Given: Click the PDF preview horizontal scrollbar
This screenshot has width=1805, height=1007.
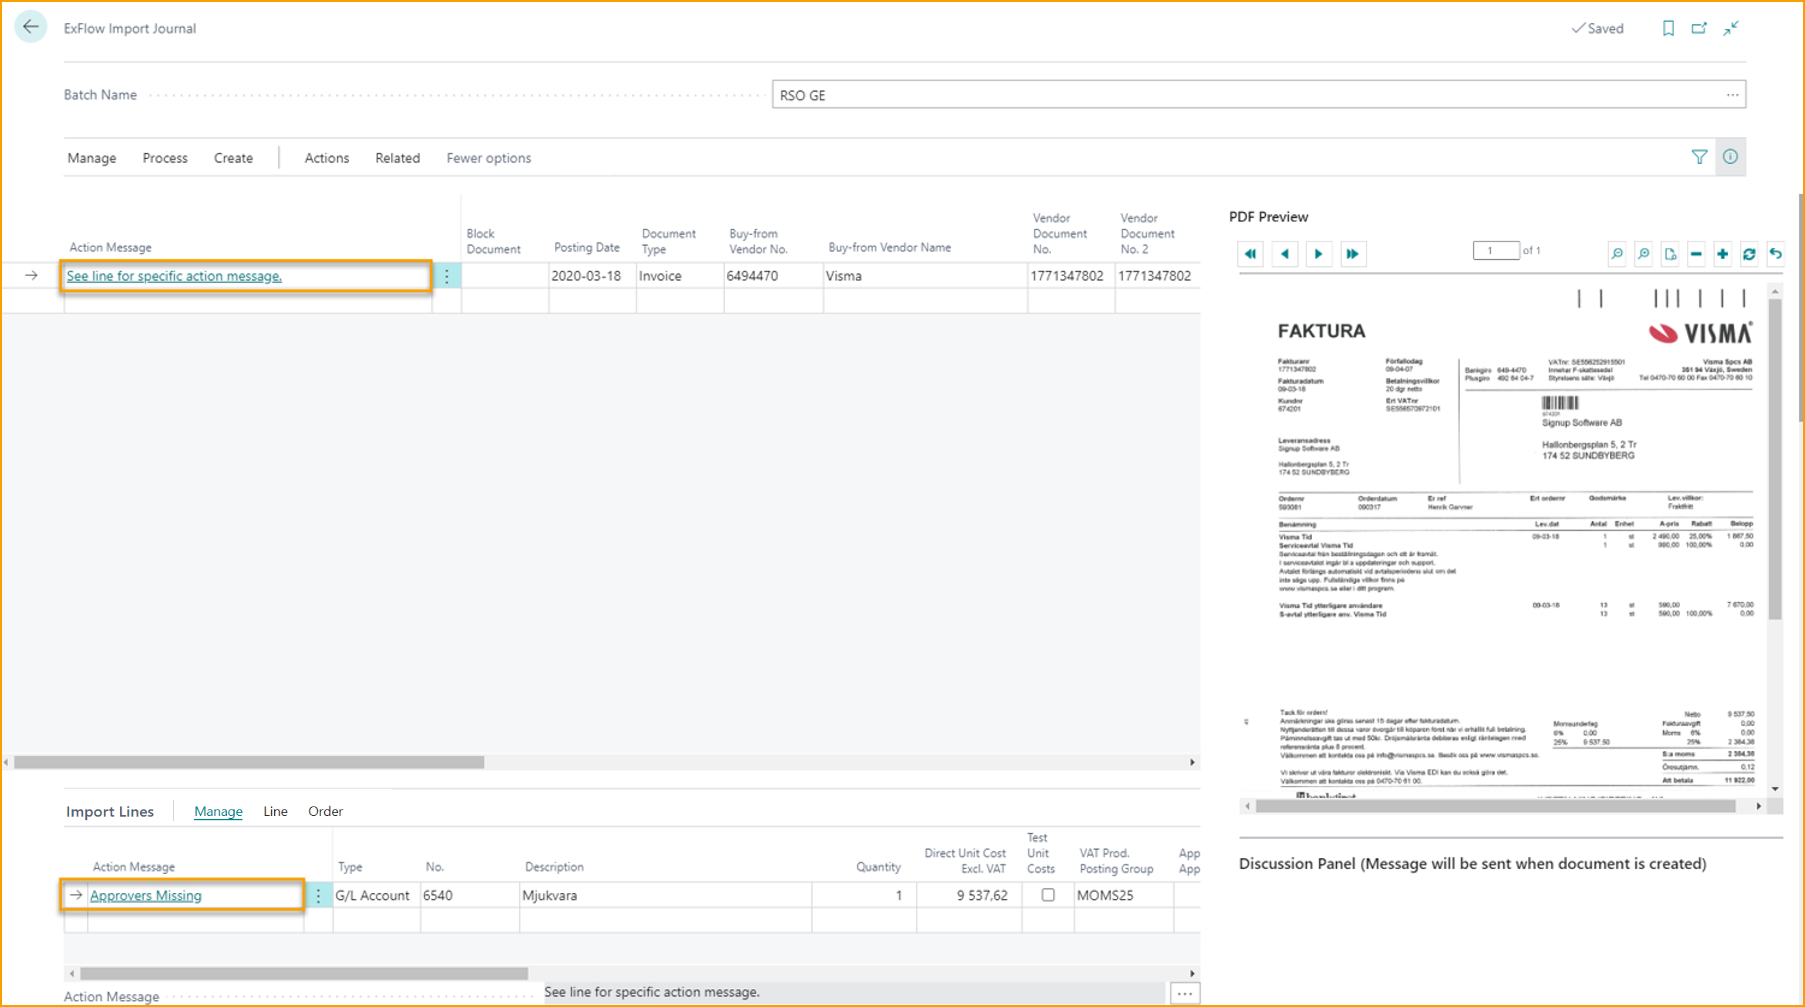Looking at the screenshot, I should pos(1496,806).
